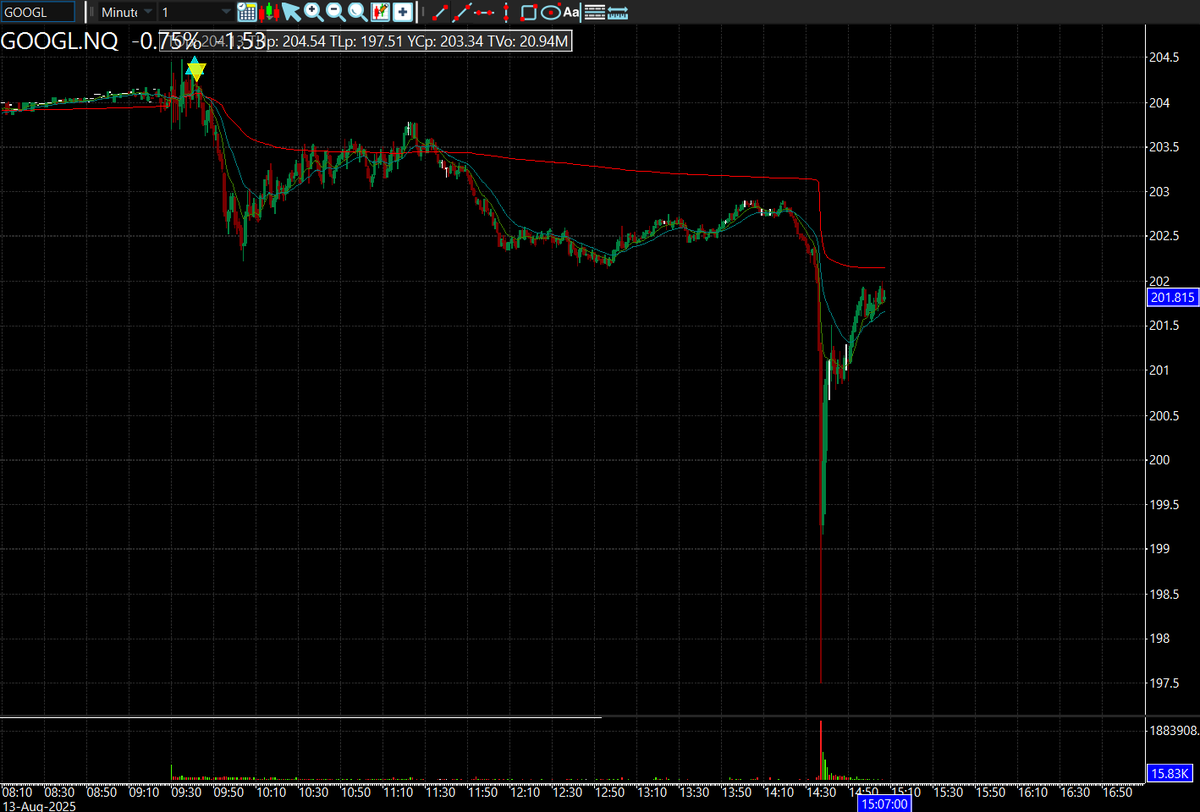Click the 204.5 price axis label
Screen dimensions: 1200x812
tap(1165, 58)
